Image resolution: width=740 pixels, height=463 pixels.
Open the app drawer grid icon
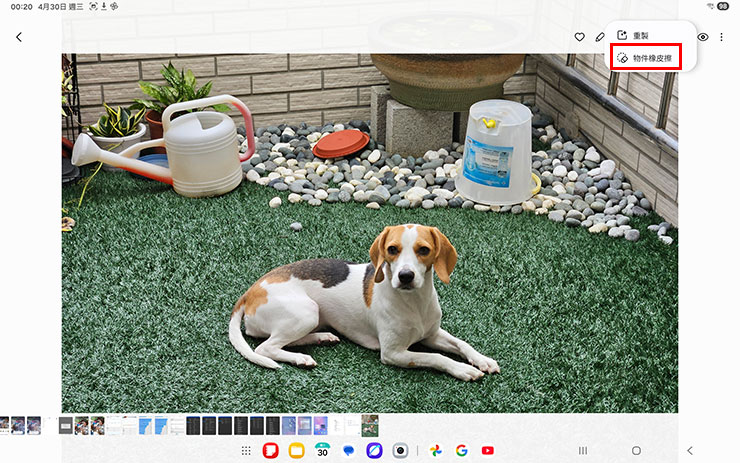[246, 451]
